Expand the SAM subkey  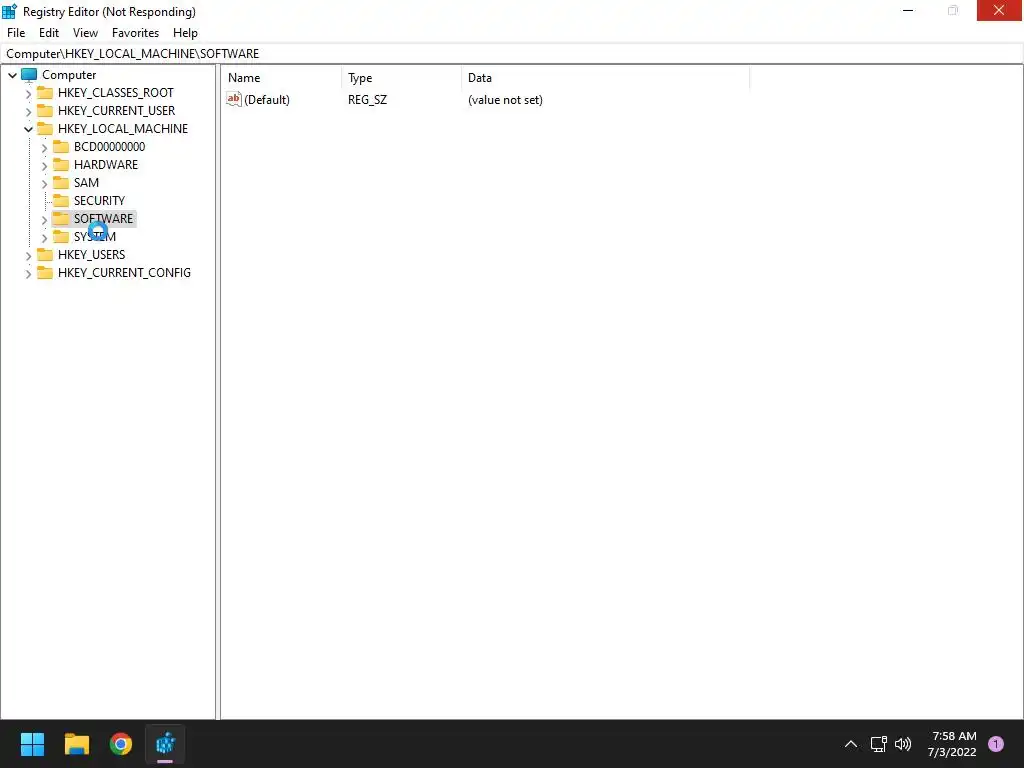44,184
